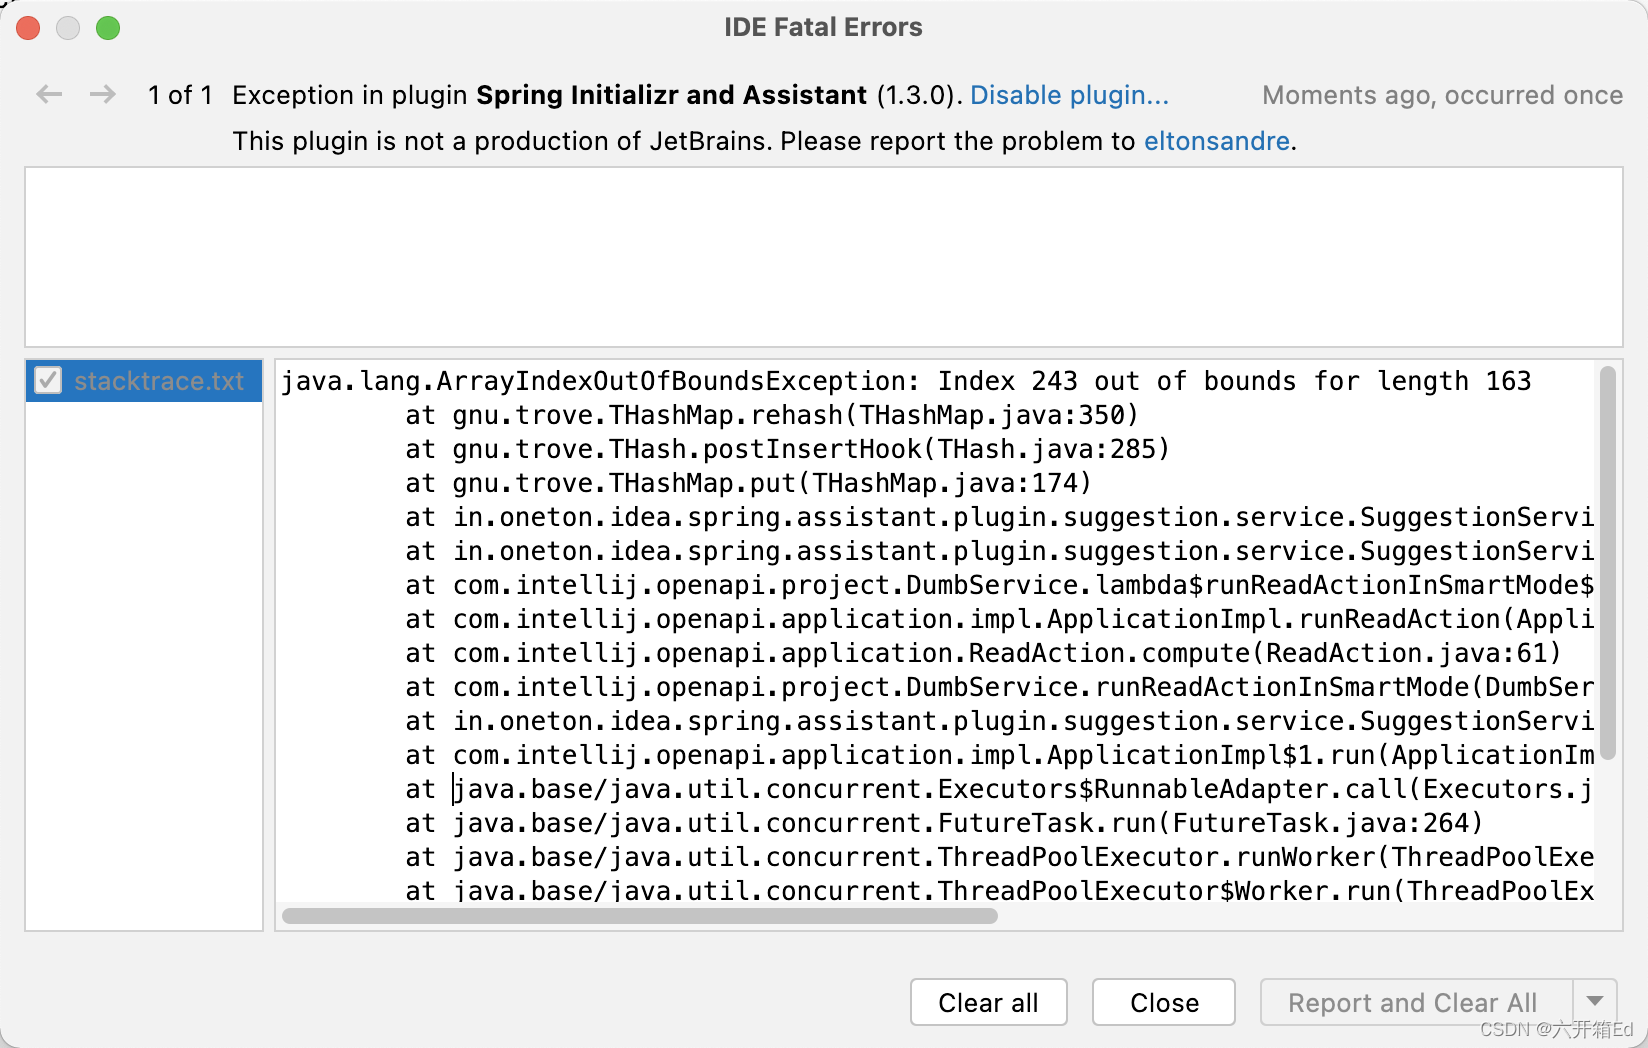Click the plugin name Spring Initializr and Assistant
The image size is (1648, 1048).
[x=671, y=95]
